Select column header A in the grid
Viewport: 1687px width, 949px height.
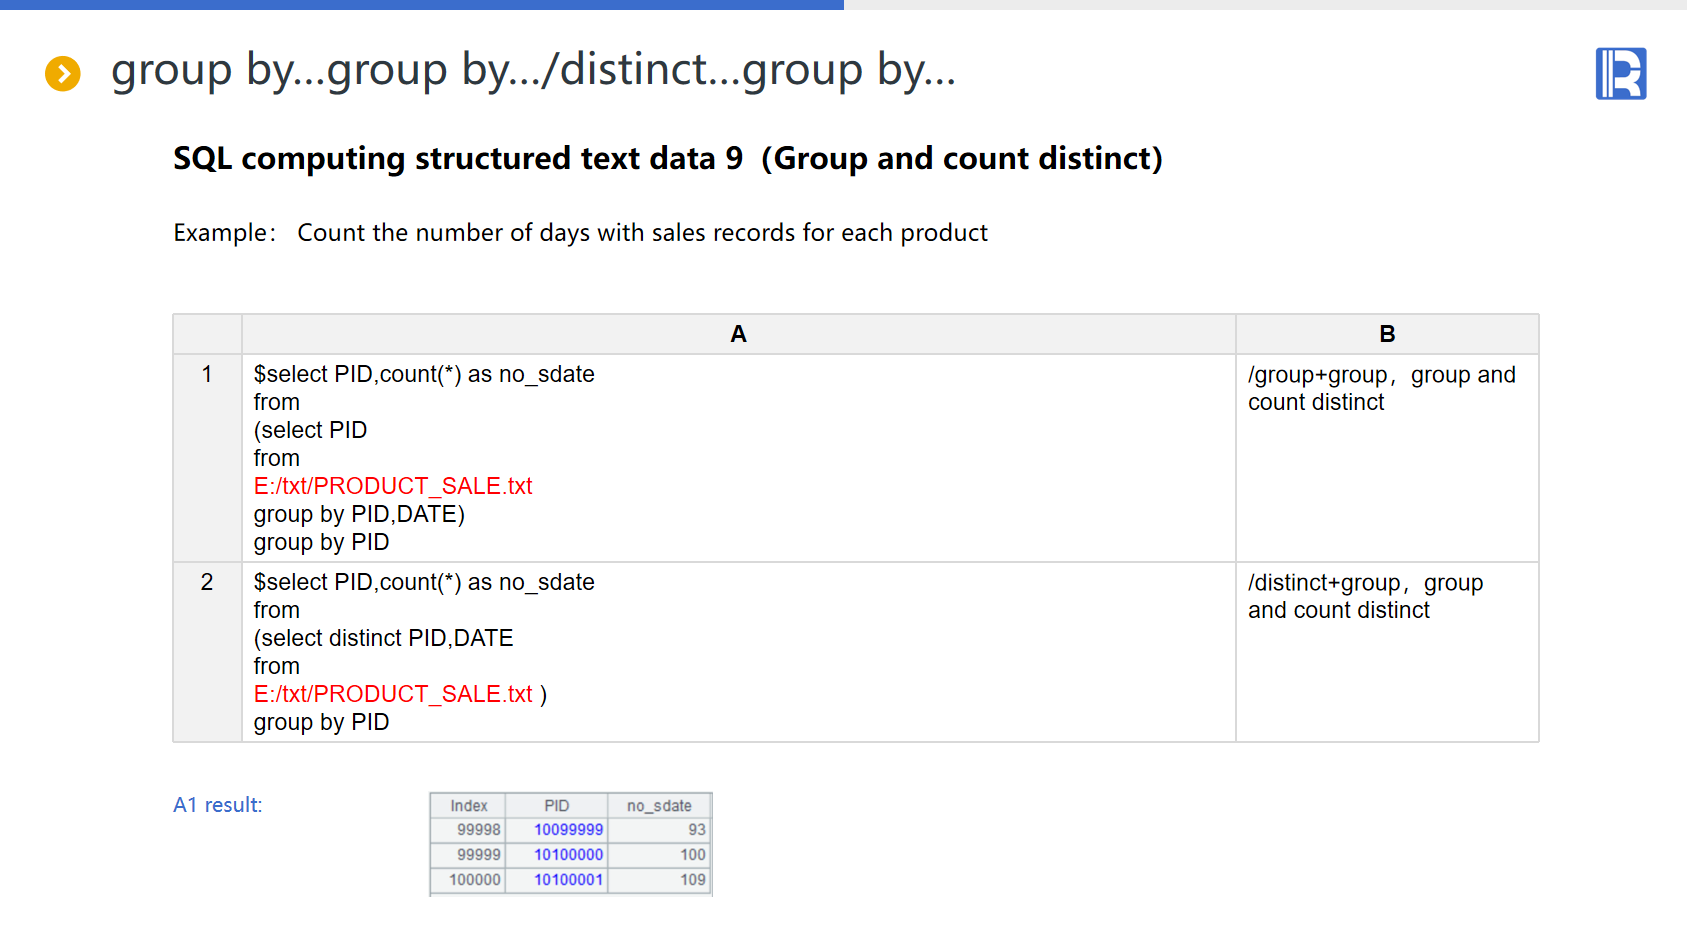[738, 334]
